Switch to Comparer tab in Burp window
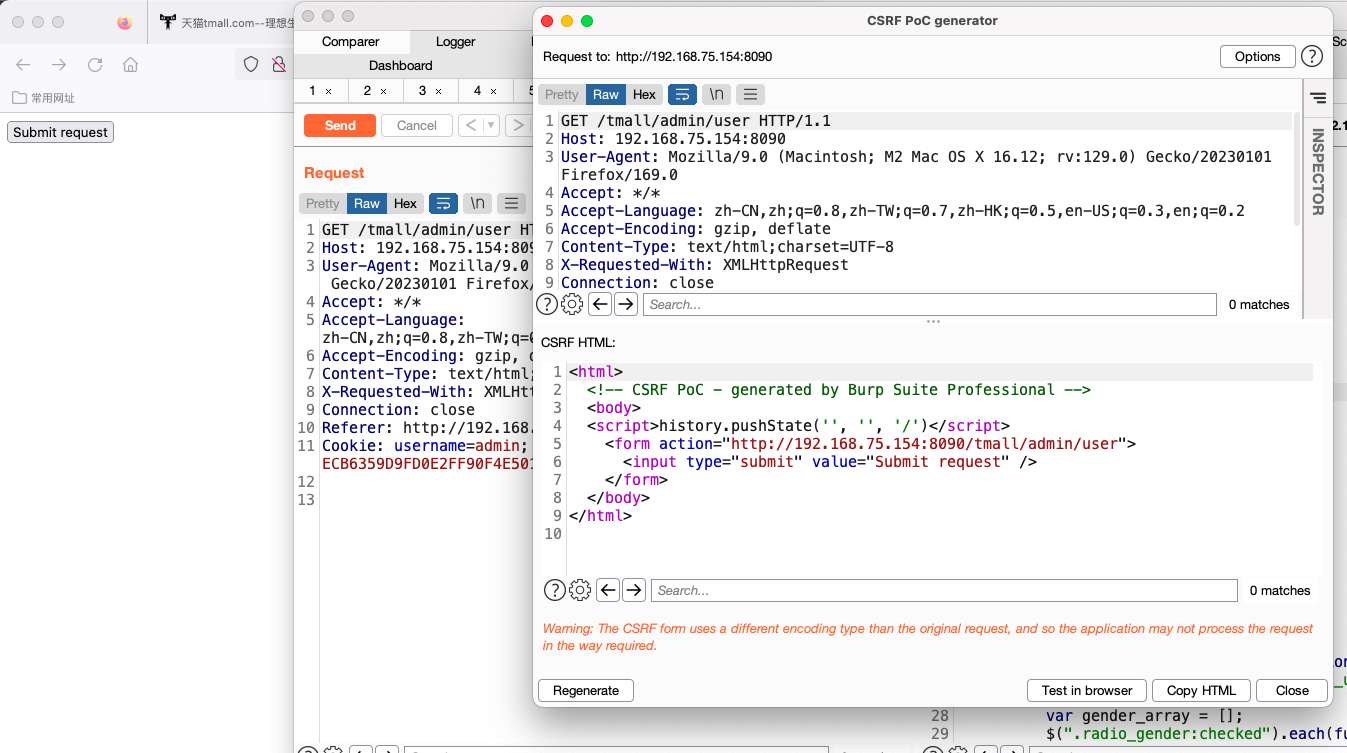1347x753 pixels. coord(350,42)
